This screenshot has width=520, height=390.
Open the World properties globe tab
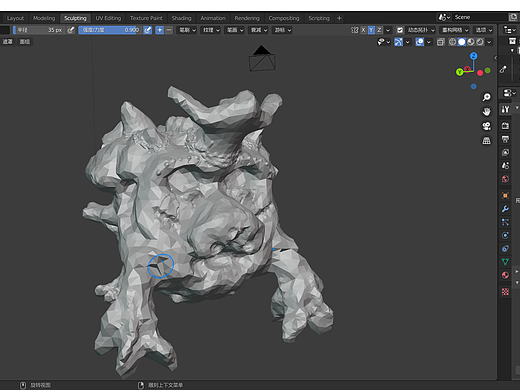(x=505, y=179)
